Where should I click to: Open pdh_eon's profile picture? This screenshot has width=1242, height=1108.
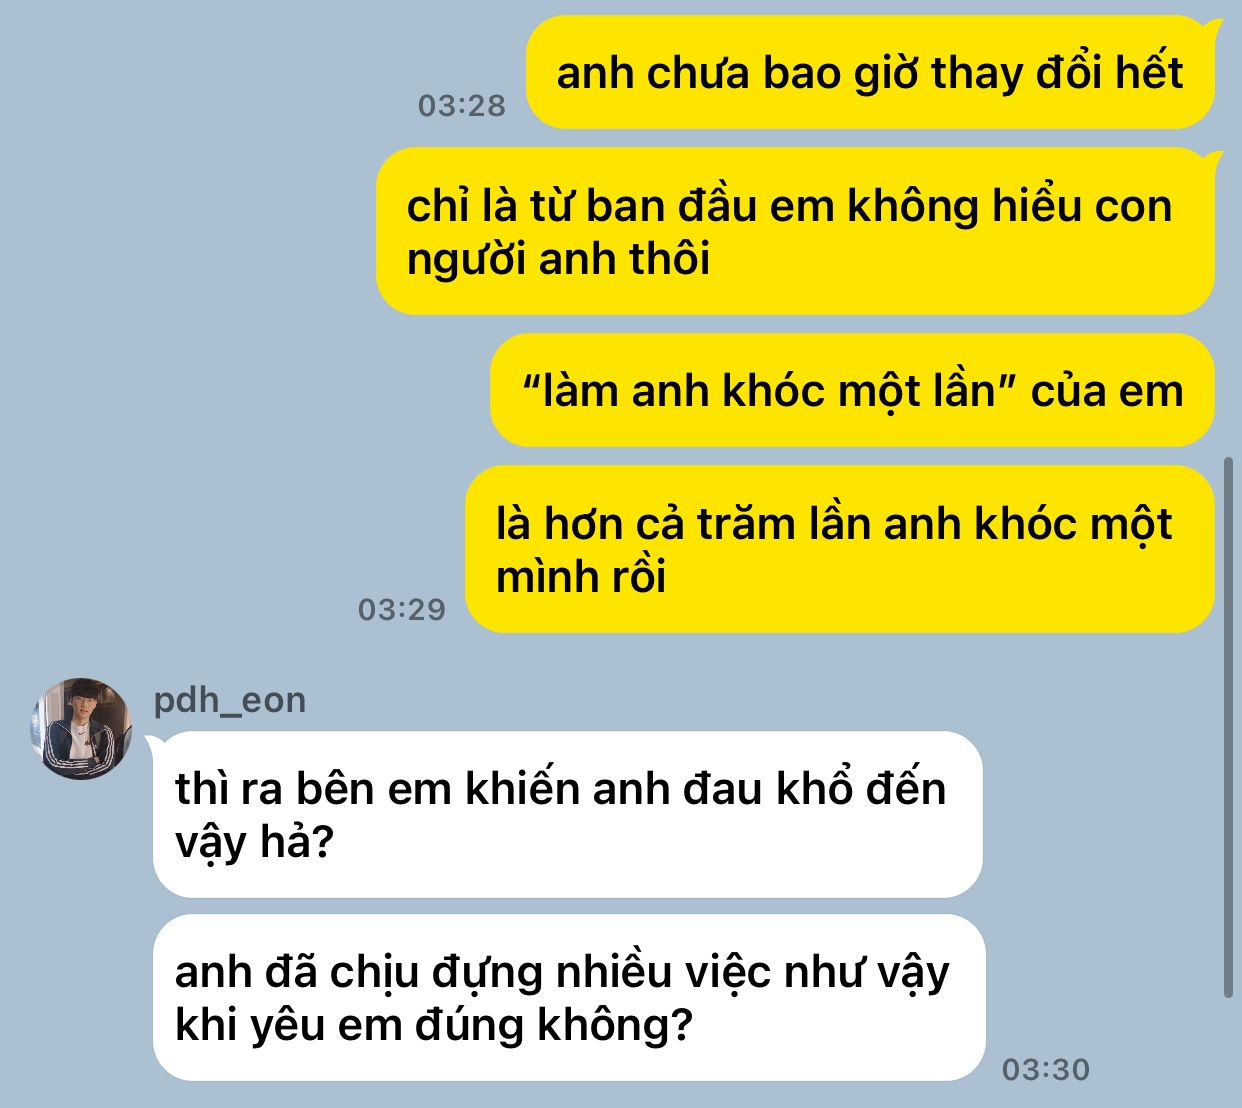[82, 728]
